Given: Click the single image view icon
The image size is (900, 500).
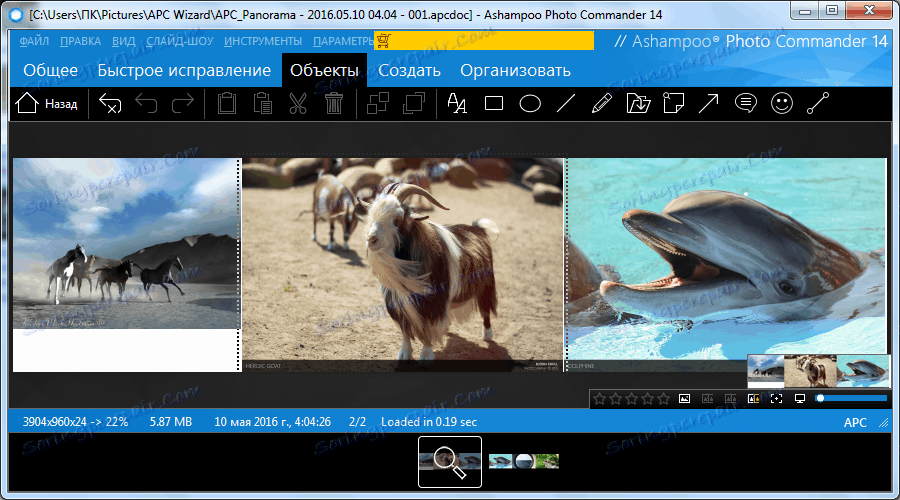Looking at the screenshot, I should [x=684, y=398].
